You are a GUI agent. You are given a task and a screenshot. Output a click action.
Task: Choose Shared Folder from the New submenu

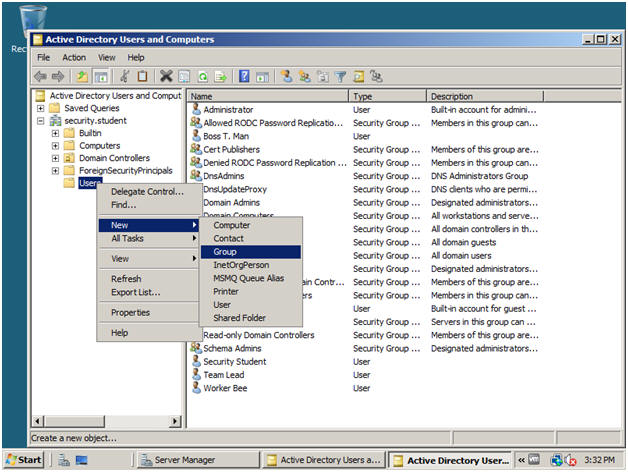[251, 318]
